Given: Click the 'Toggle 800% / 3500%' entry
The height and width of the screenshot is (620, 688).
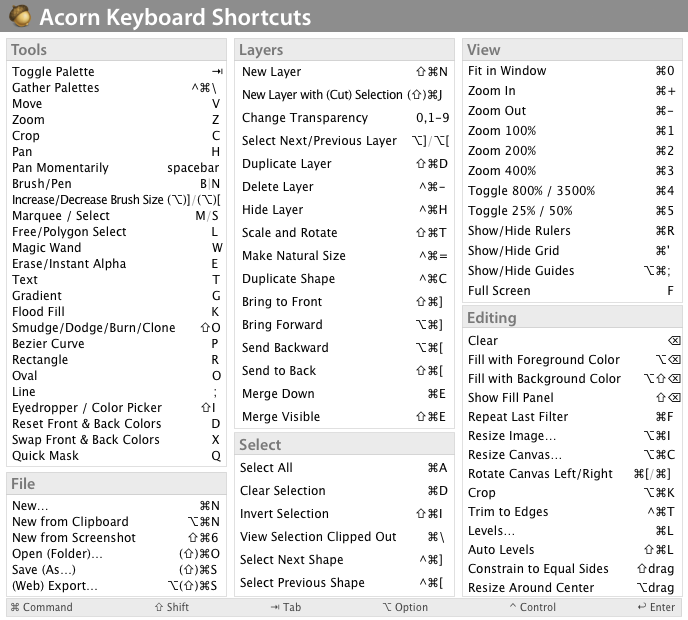Looking at the screenshot, I should tap(572, 190).
